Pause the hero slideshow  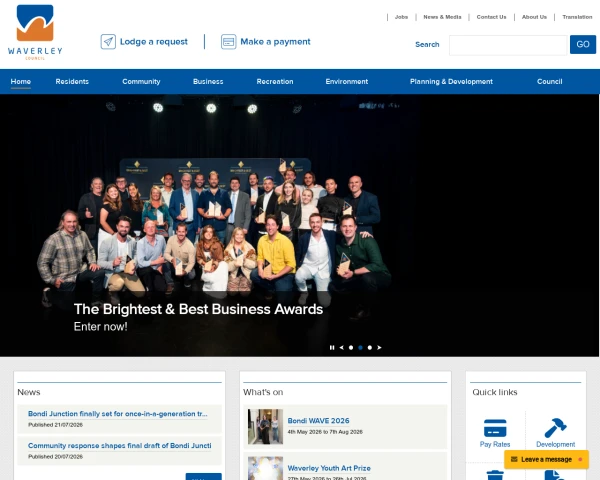click(x=332, y=348)
